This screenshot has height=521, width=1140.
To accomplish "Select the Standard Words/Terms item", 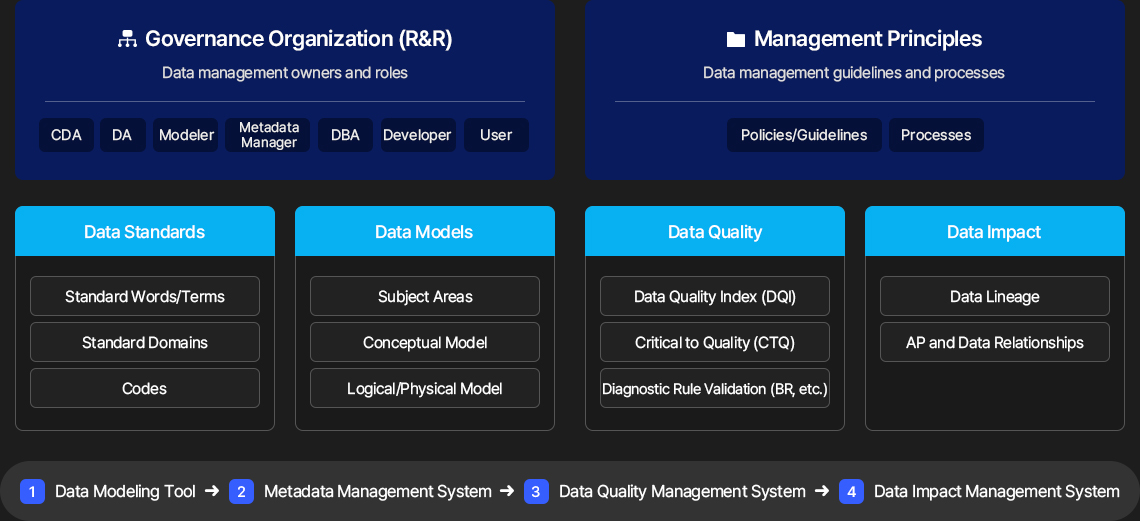I will coord(145,296).
